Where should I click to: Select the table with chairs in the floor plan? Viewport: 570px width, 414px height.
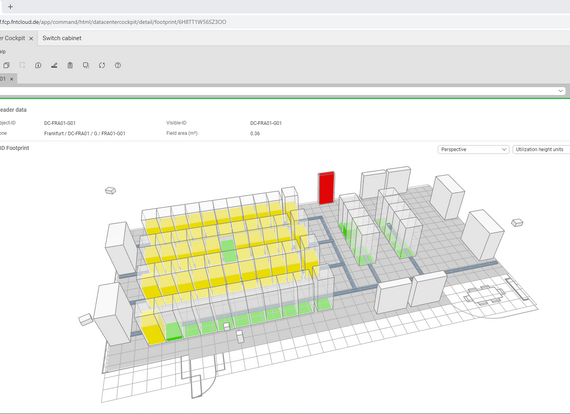484,295
